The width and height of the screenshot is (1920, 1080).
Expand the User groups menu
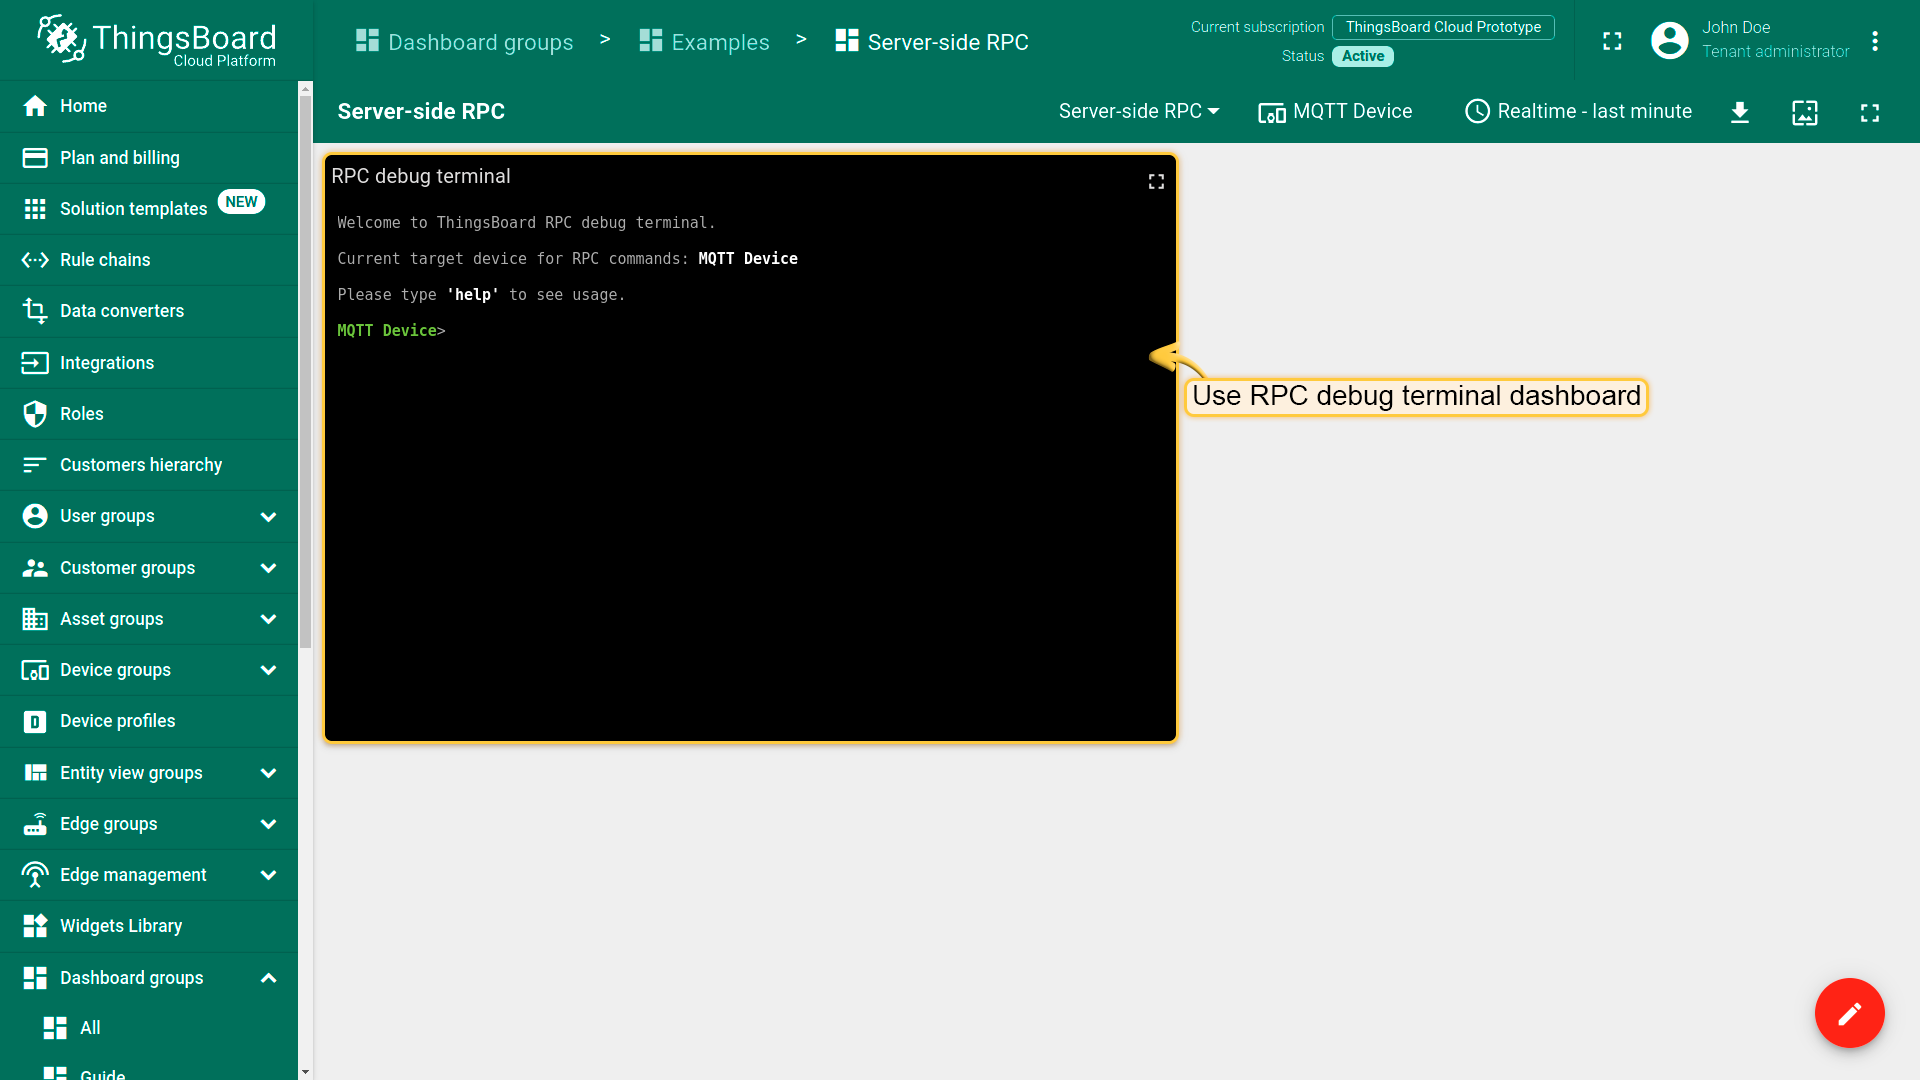pyautogui.click(x=268, y=517)
